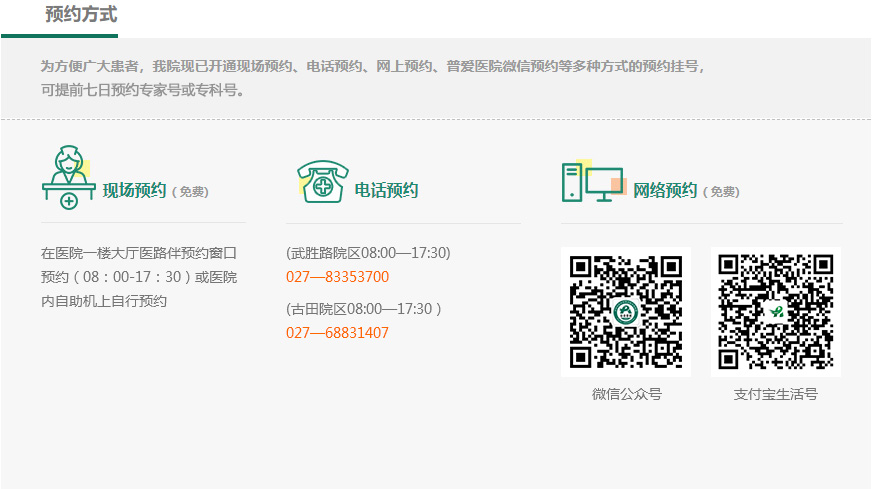This screenshot has height=489, width=872.
Task: Click the computer network appointment icon
Action: click(593, 181)
